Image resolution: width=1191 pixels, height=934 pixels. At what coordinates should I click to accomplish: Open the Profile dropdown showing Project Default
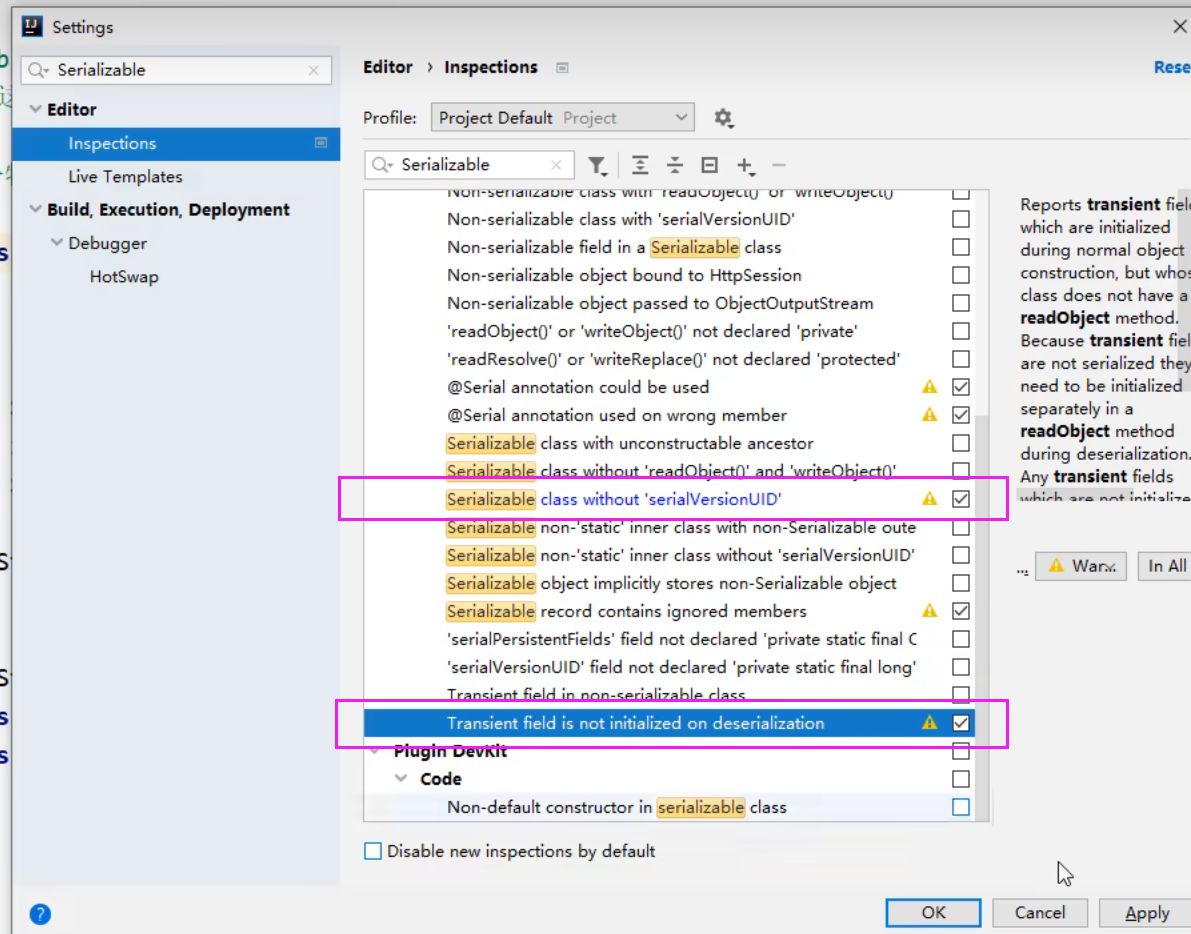[563, 118]
